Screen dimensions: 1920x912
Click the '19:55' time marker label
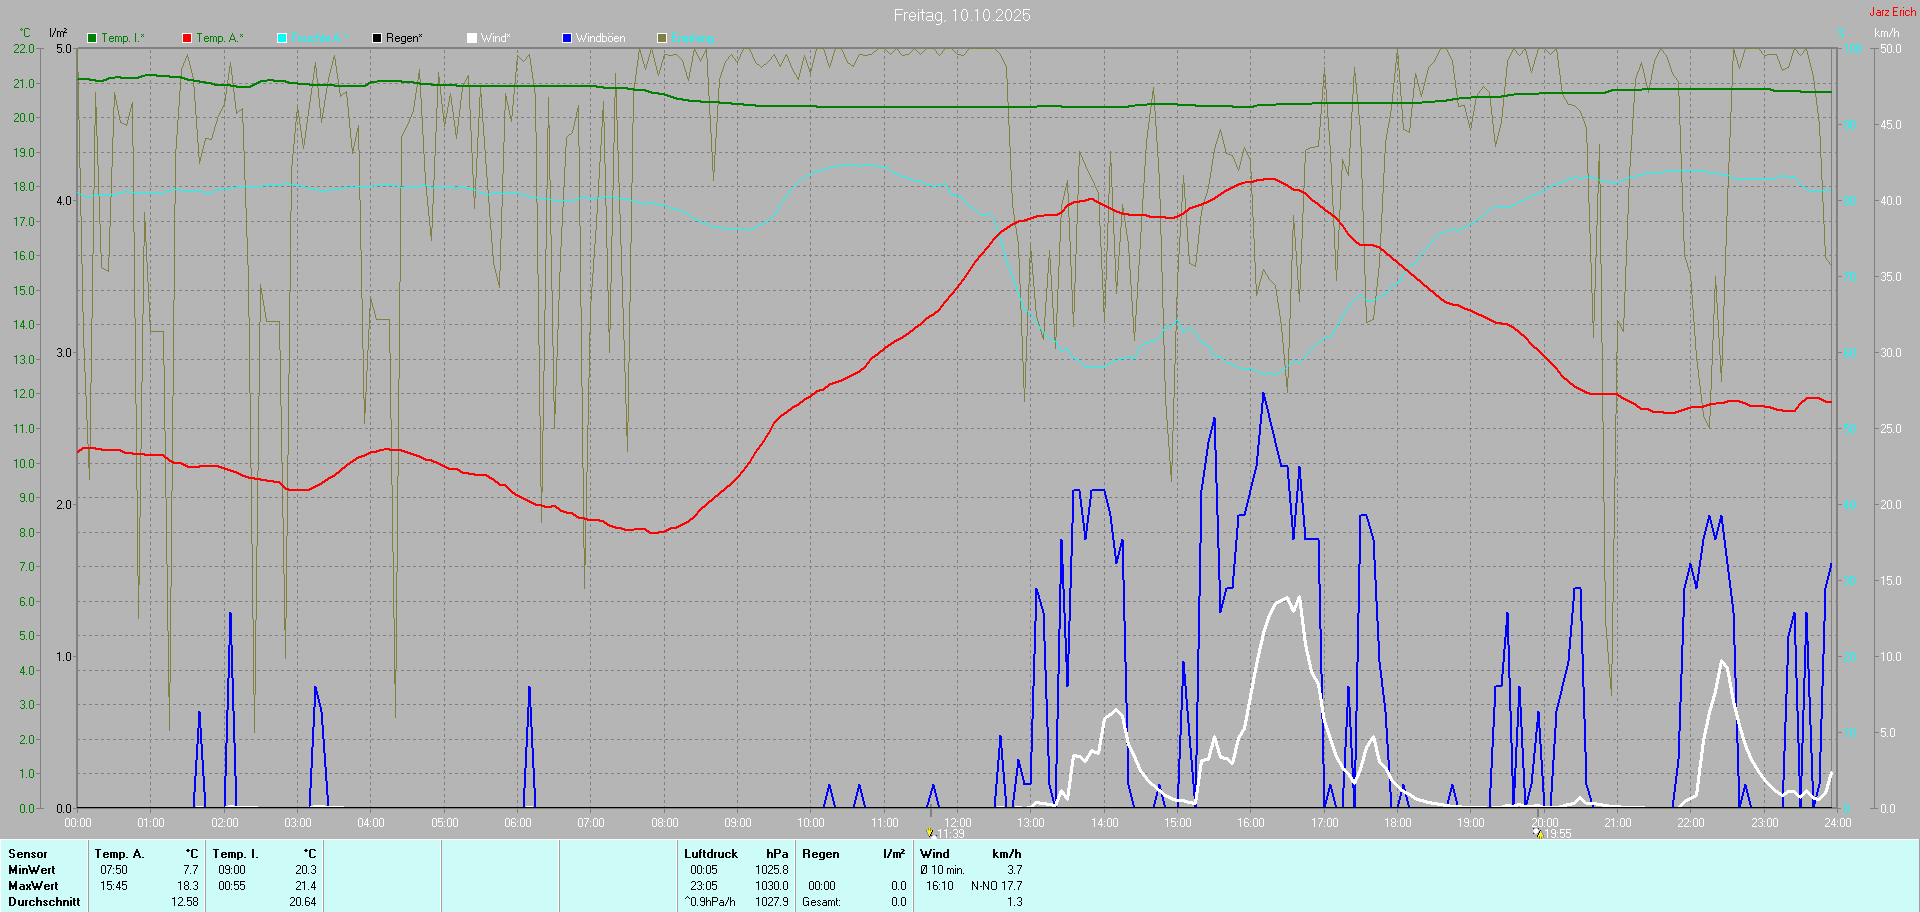click(1558, 834)
